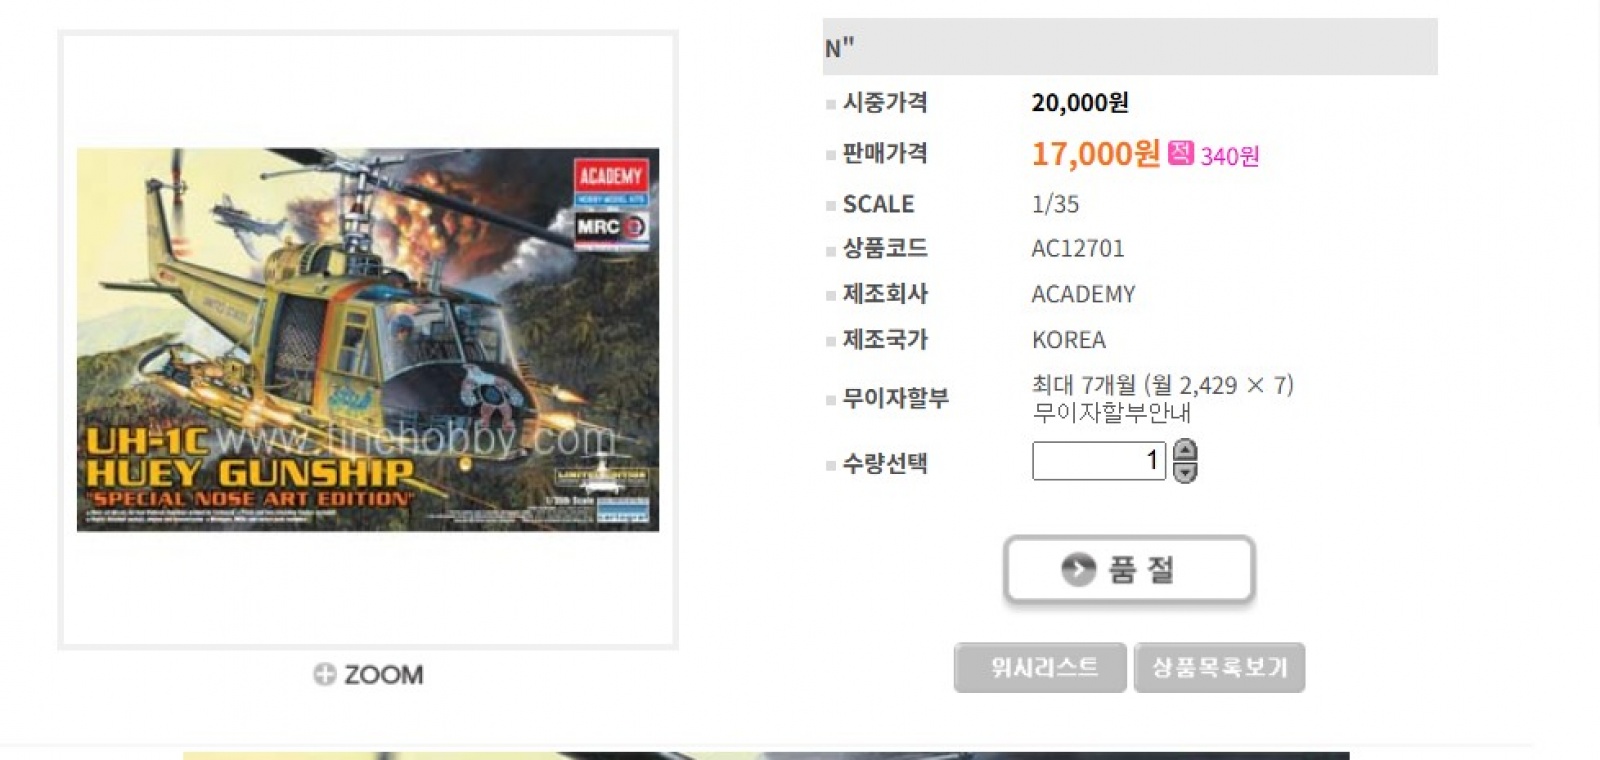Image resolution: width=1600 pixels, height=760 pixels.
Task: Open the 상품목록보기 product list button
Action: (x=1219, y=667)
